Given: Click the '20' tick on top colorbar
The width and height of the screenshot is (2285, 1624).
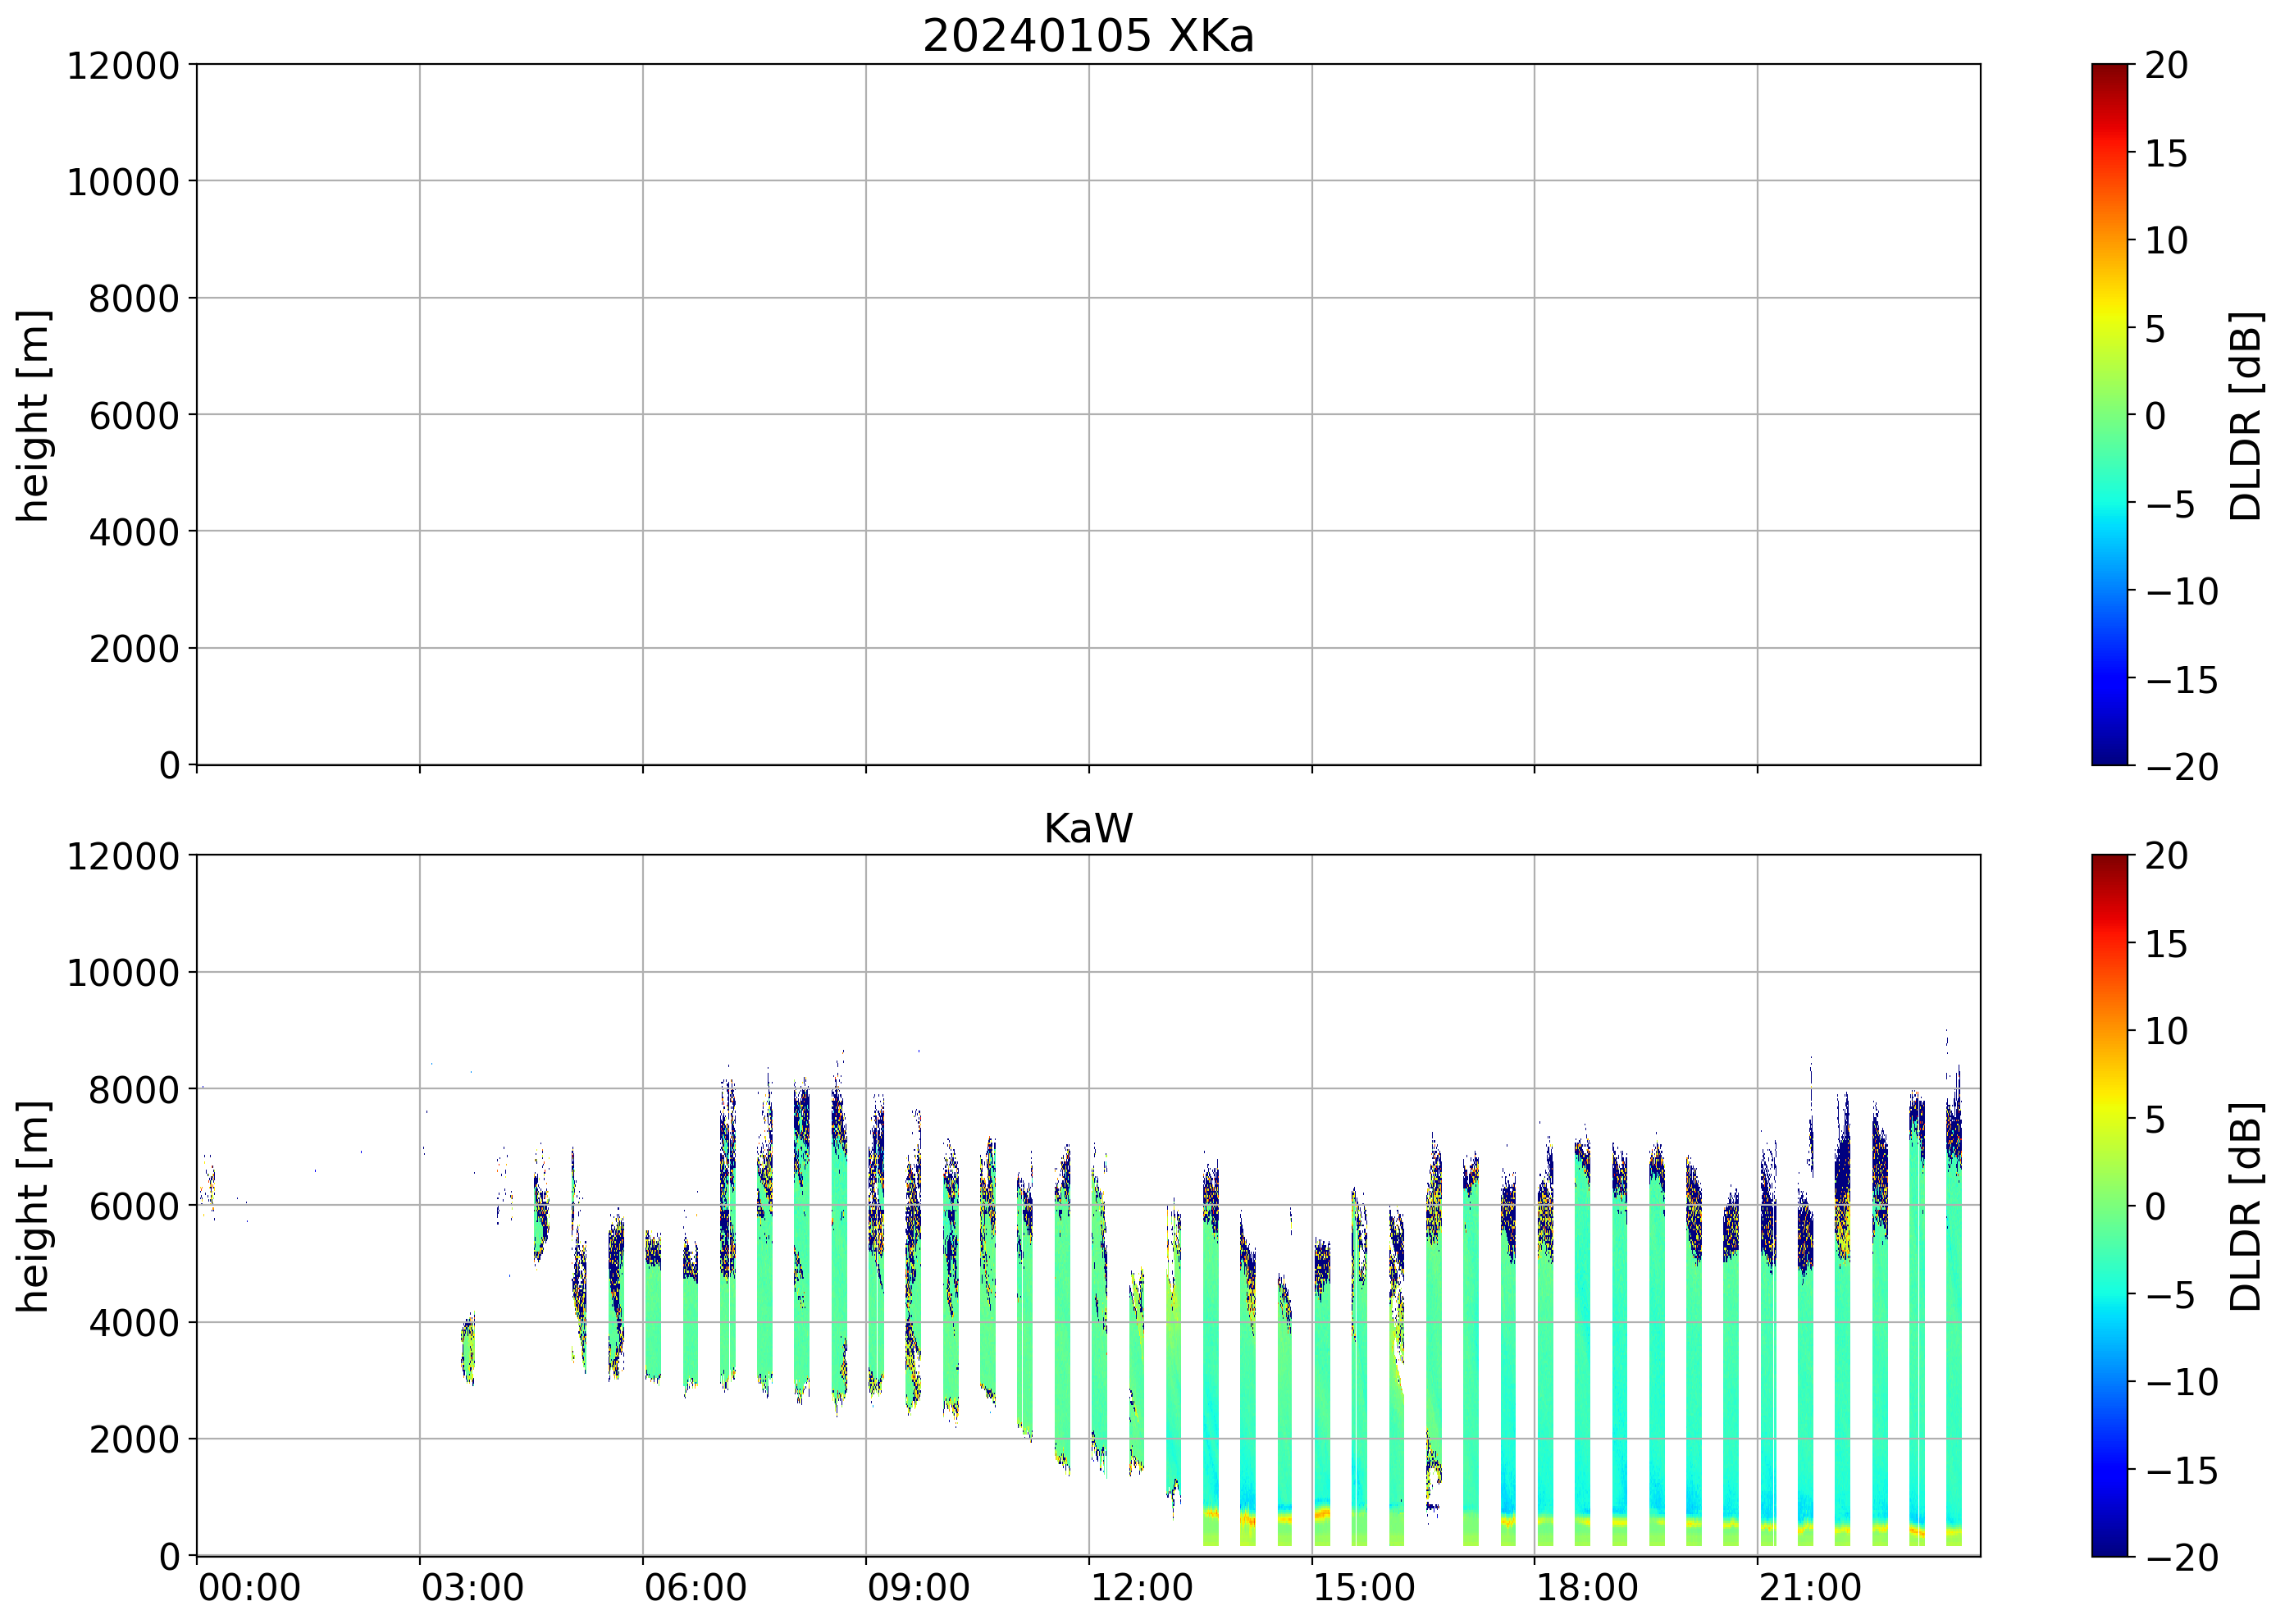Looking at the screenshot, I should click(x=2166, y=66).
